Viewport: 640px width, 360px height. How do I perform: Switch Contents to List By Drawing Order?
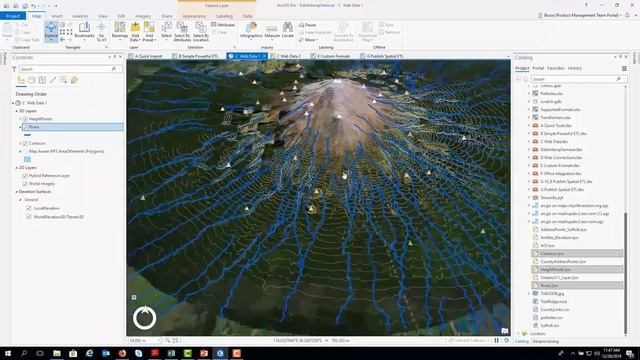point(21,80)
